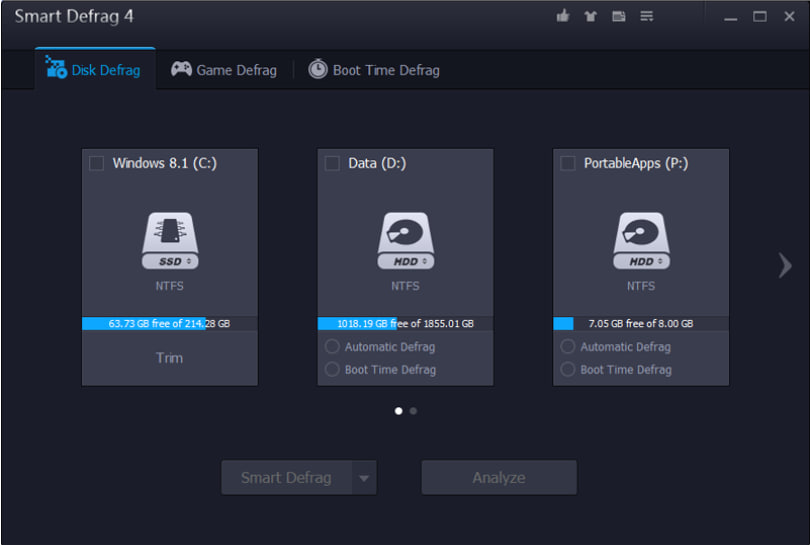Image resolution: width=810 pixels, height=545 pixels.
Task: Switch to the Game Defrag tab
Action: tap(224, 70)
